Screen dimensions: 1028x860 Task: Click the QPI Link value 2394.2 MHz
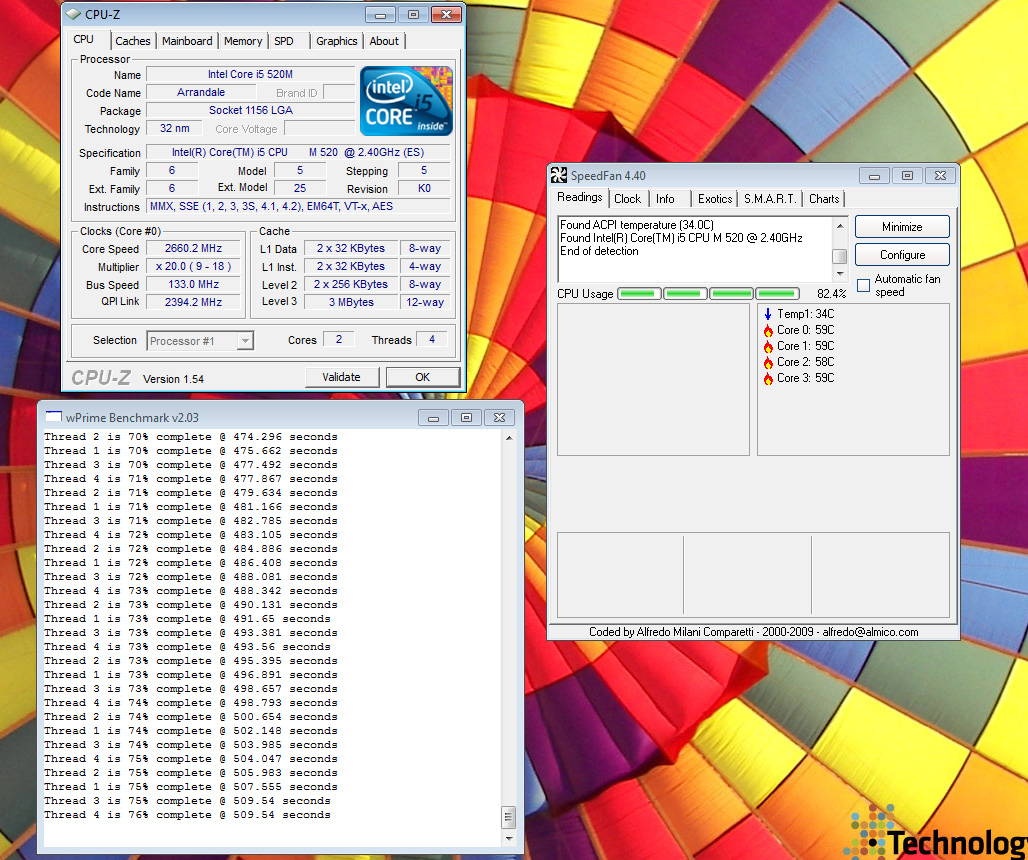193,302
